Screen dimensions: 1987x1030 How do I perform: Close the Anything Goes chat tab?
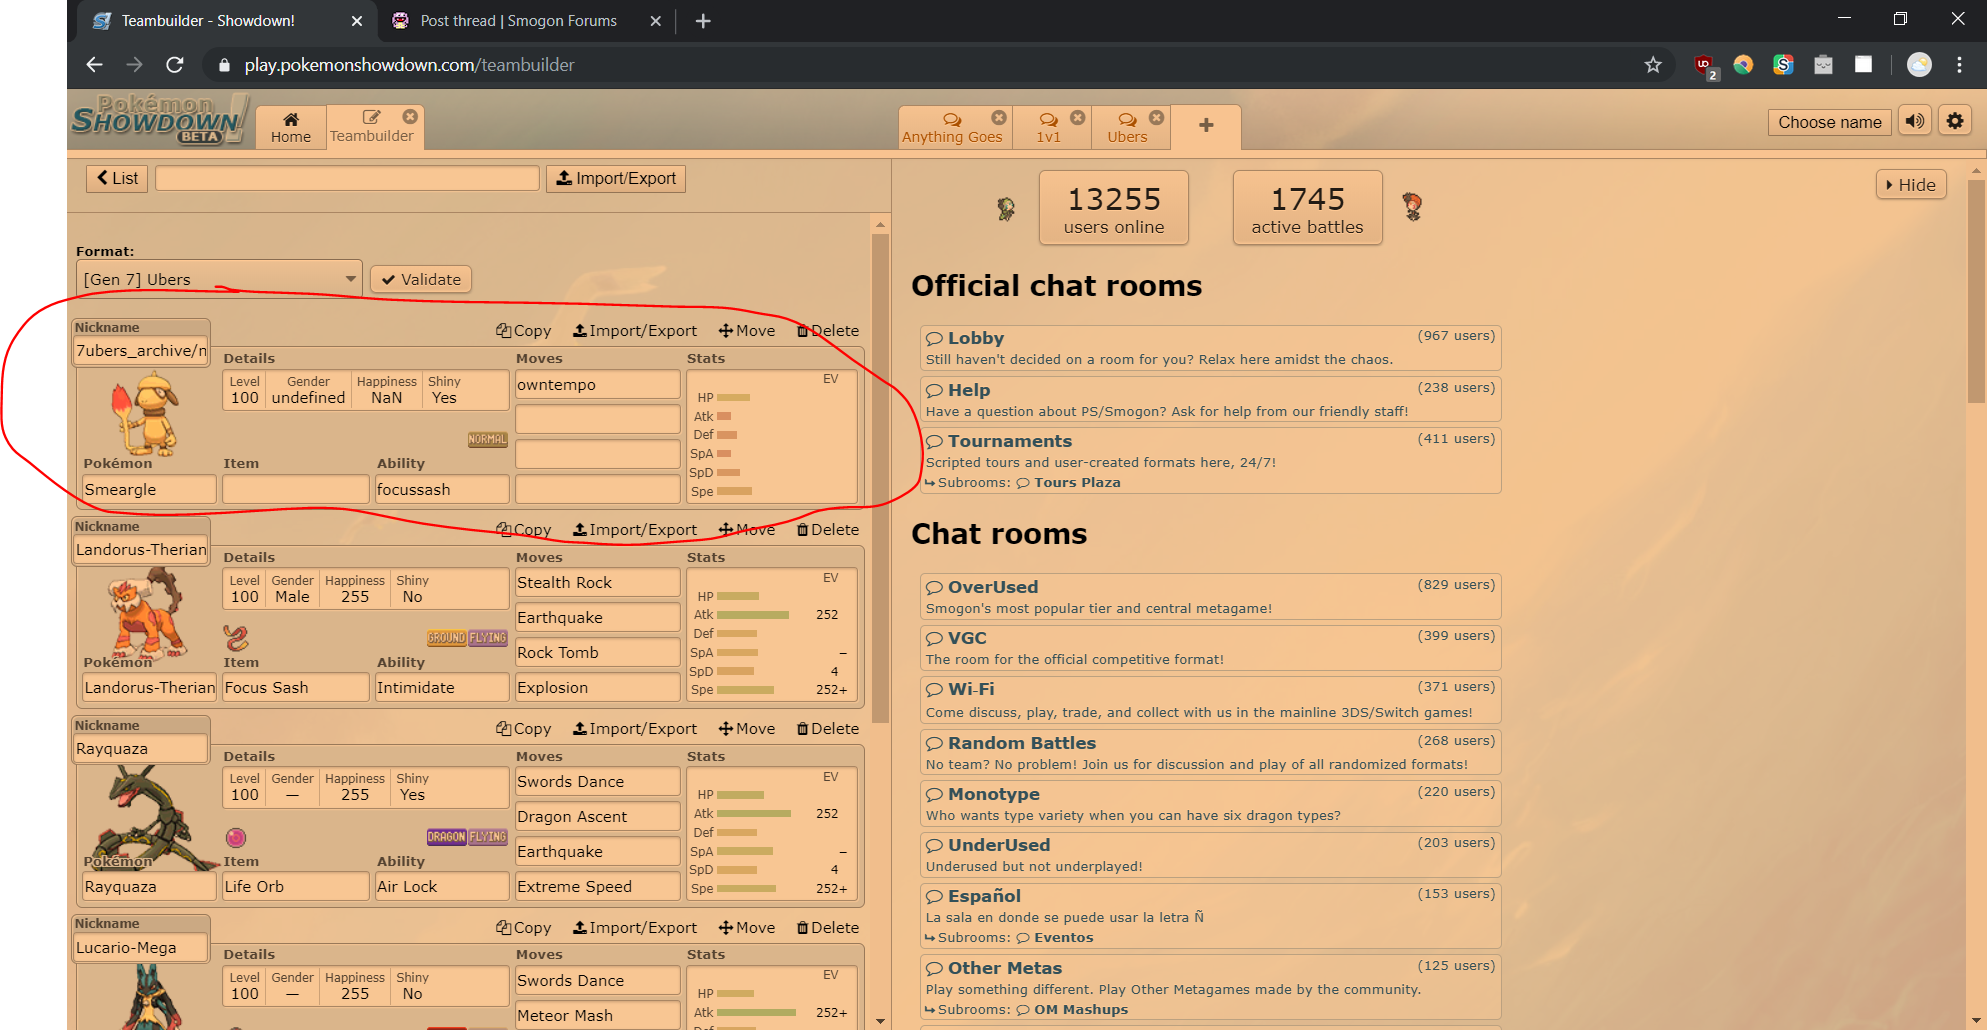(x=999, y=117)
